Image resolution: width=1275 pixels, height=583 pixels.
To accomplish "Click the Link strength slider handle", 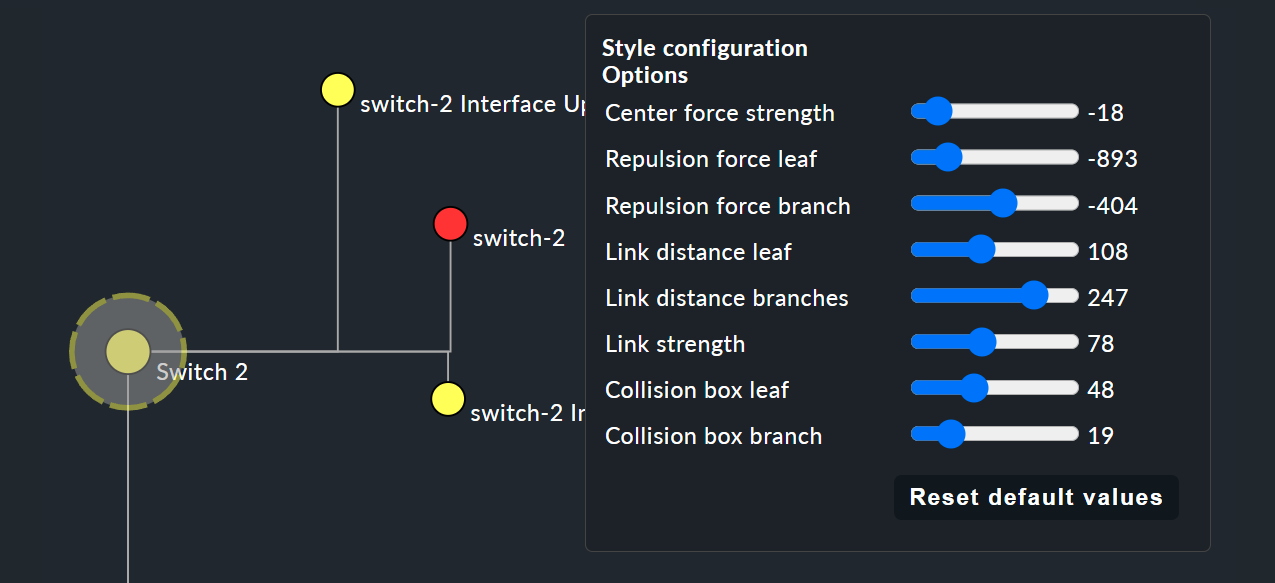I will tap(982, 342).
